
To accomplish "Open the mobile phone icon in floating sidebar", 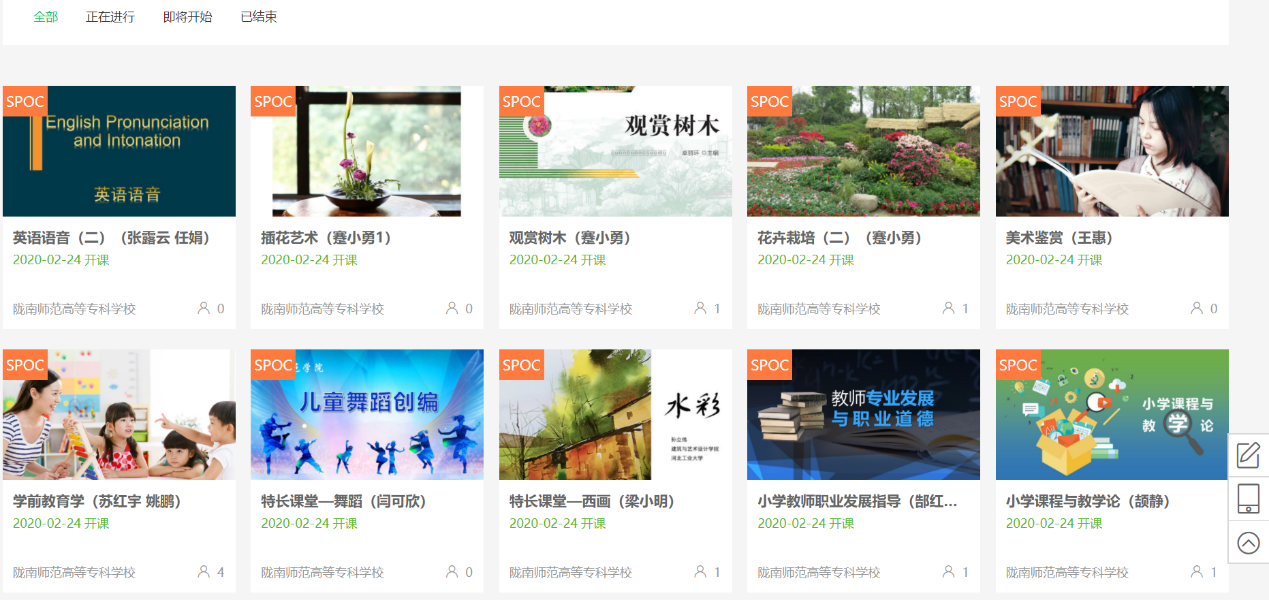I will pos(1248,498).
